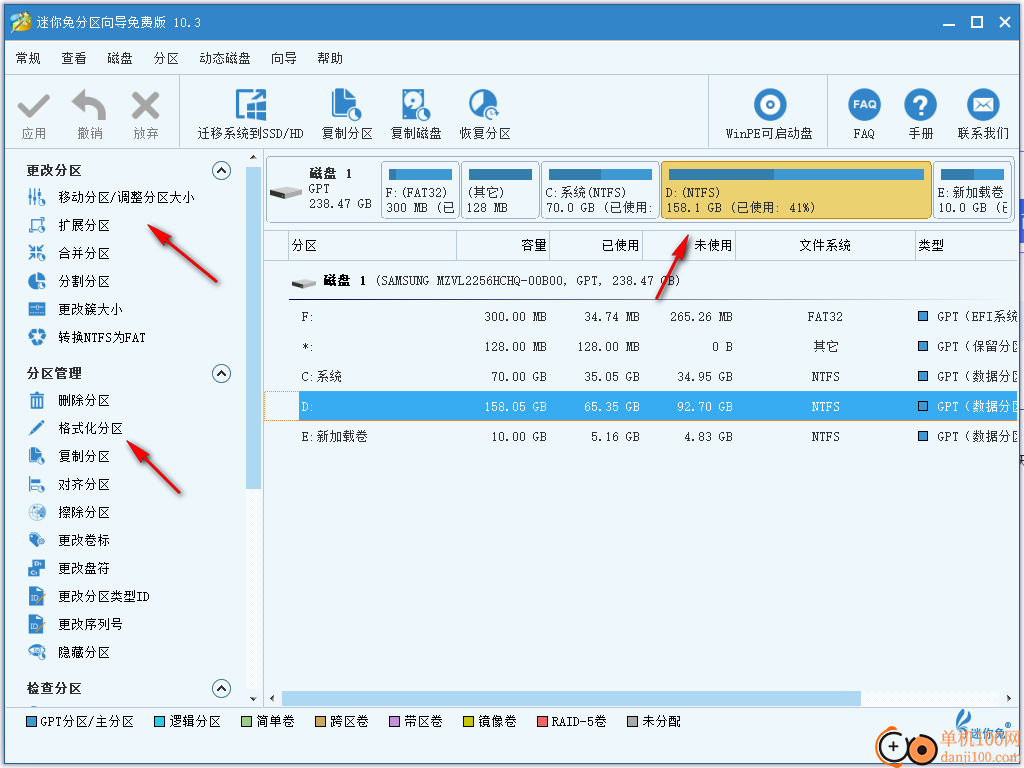Sort by the 分区 column header
1024x768 pixels.
point(372,246)
